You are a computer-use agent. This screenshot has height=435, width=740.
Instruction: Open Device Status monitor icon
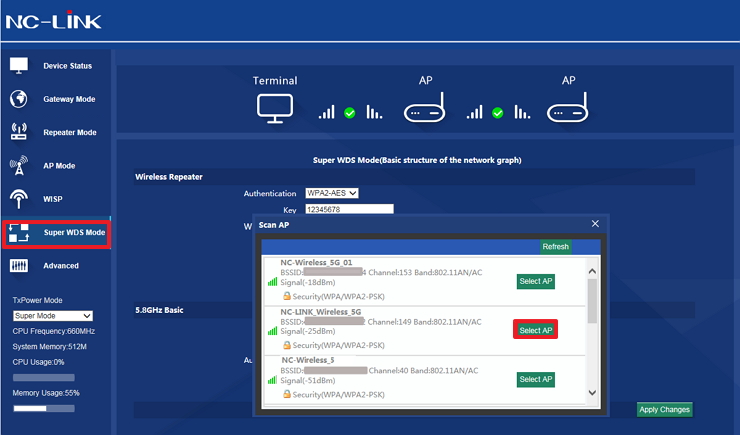point(19,66)
